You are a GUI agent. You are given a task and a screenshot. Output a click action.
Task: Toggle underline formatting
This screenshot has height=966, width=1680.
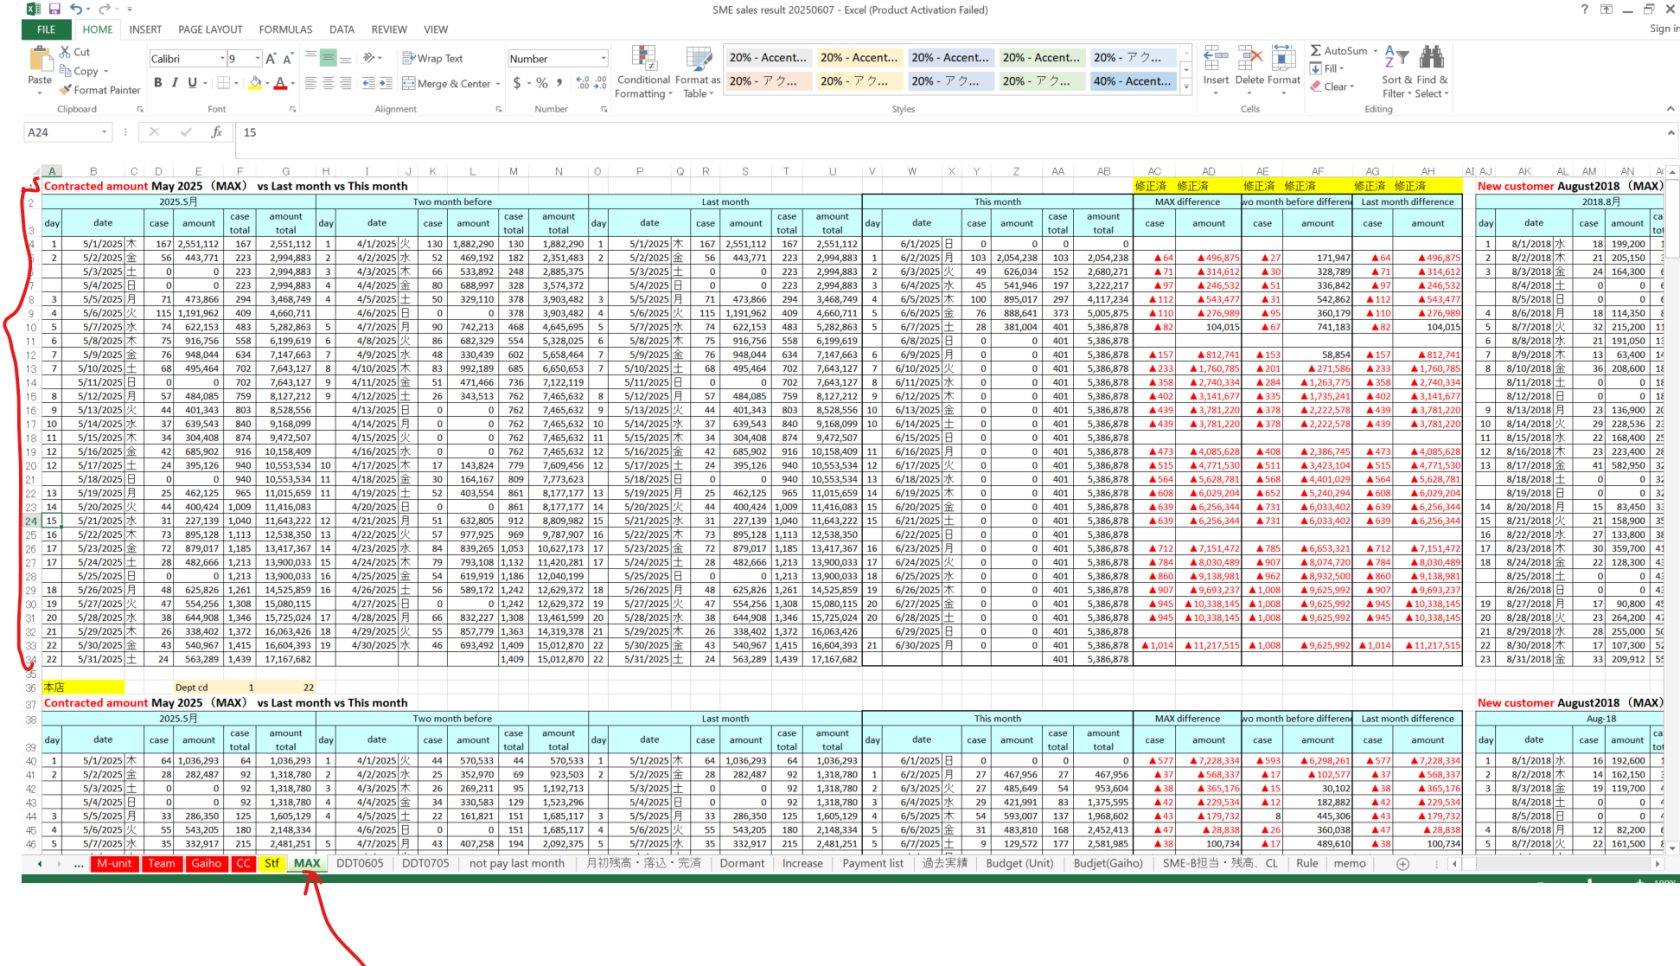[192, 83]
